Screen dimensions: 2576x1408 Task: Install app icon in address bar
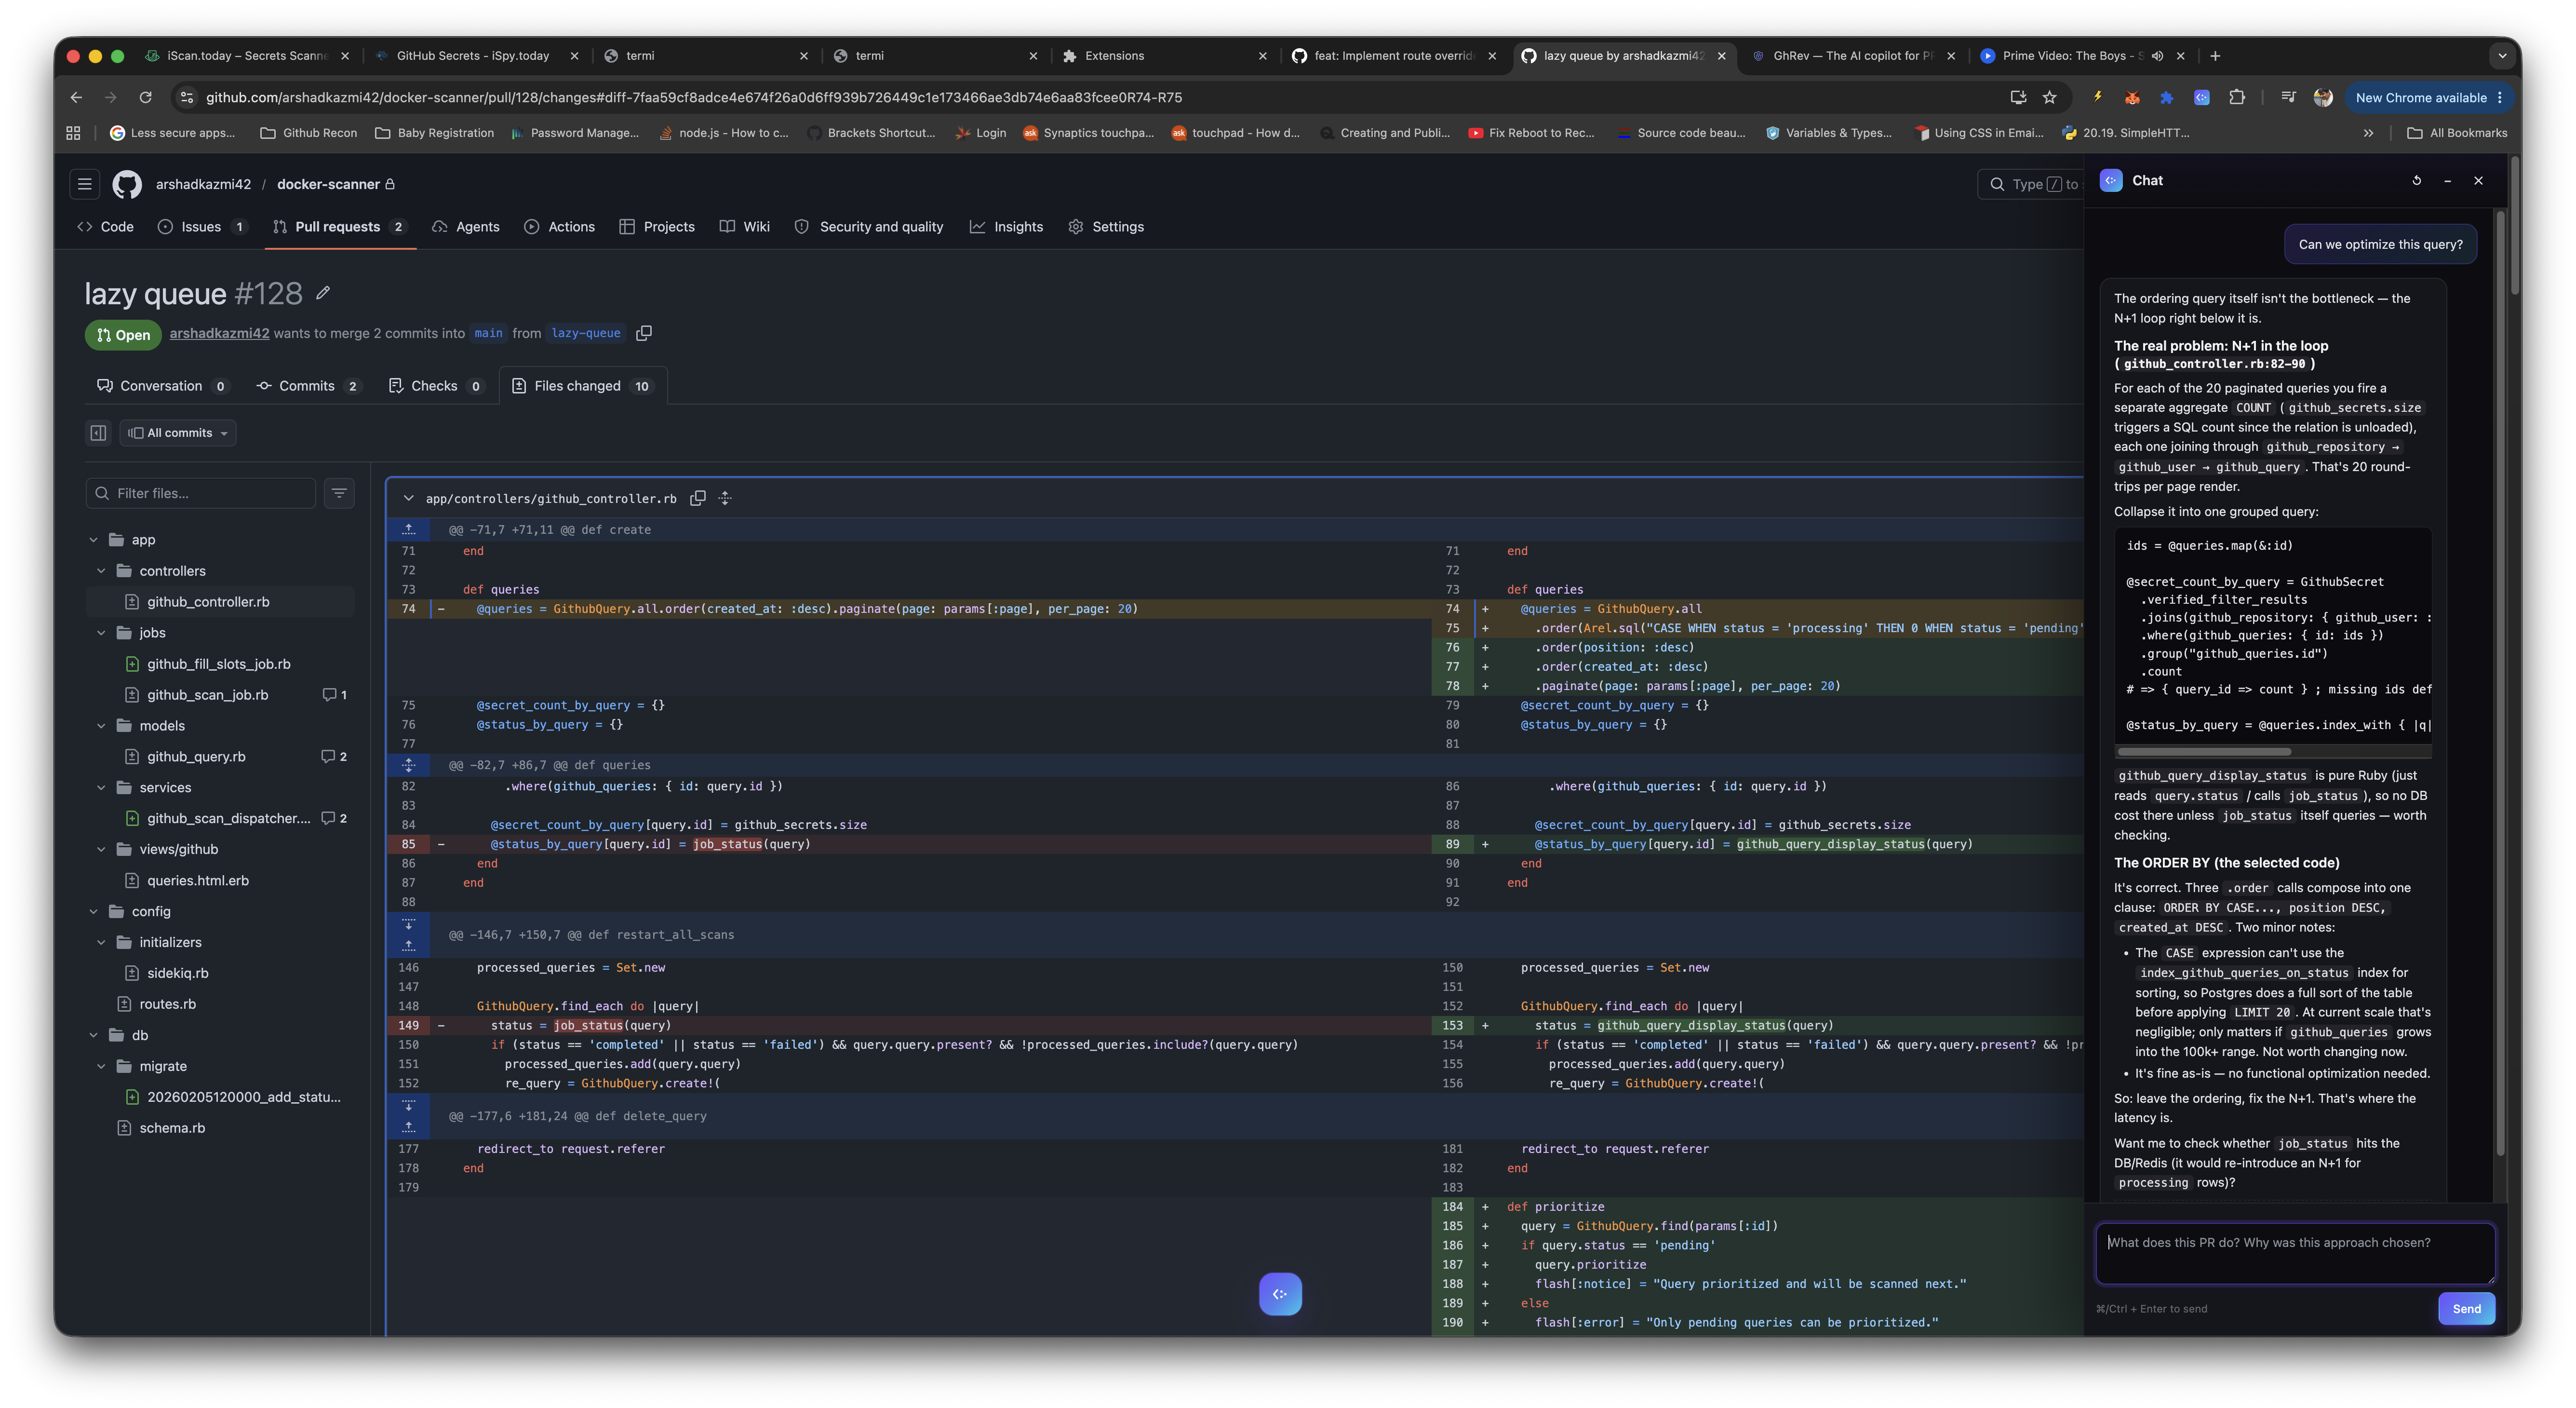click(x=2018, y=97)
